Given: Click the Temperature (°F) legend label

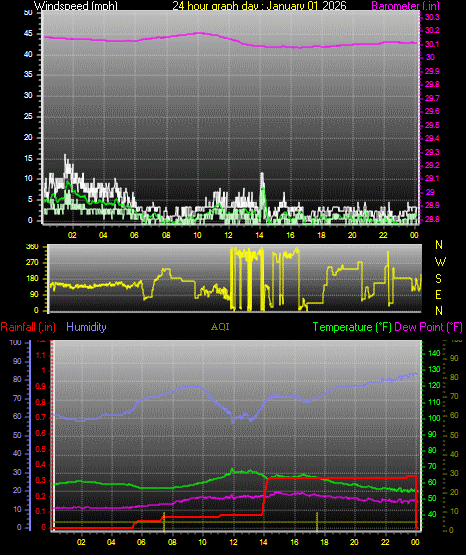Looking at the screenshot, I should click(x=352, y=327).
